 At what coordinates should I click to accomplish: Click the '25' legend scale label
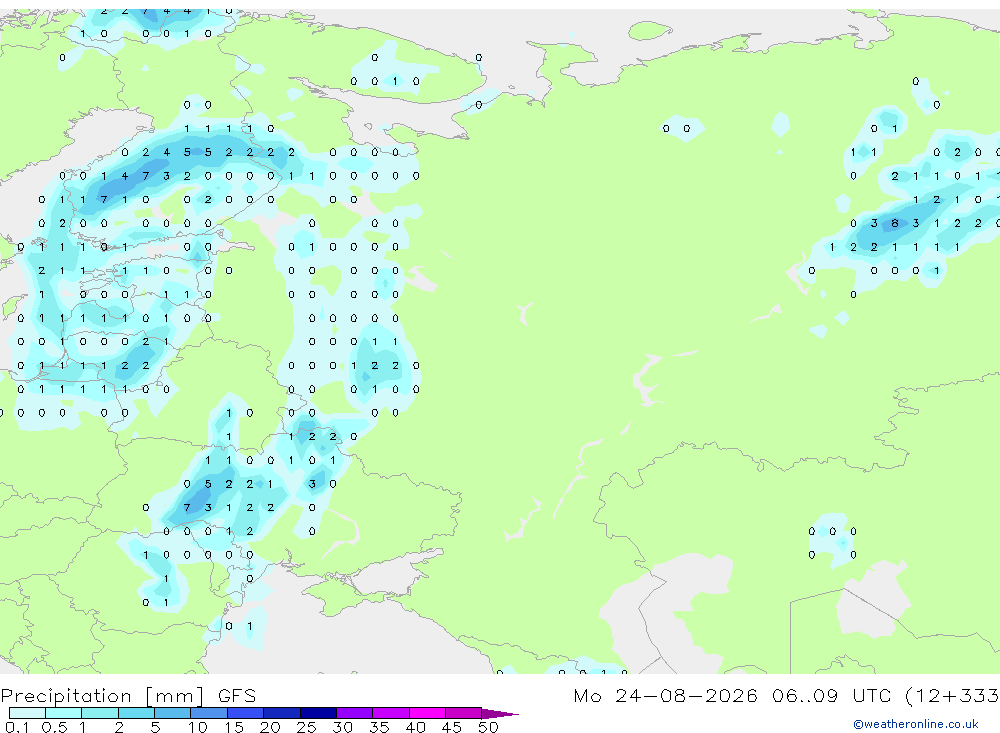[306, 727]
